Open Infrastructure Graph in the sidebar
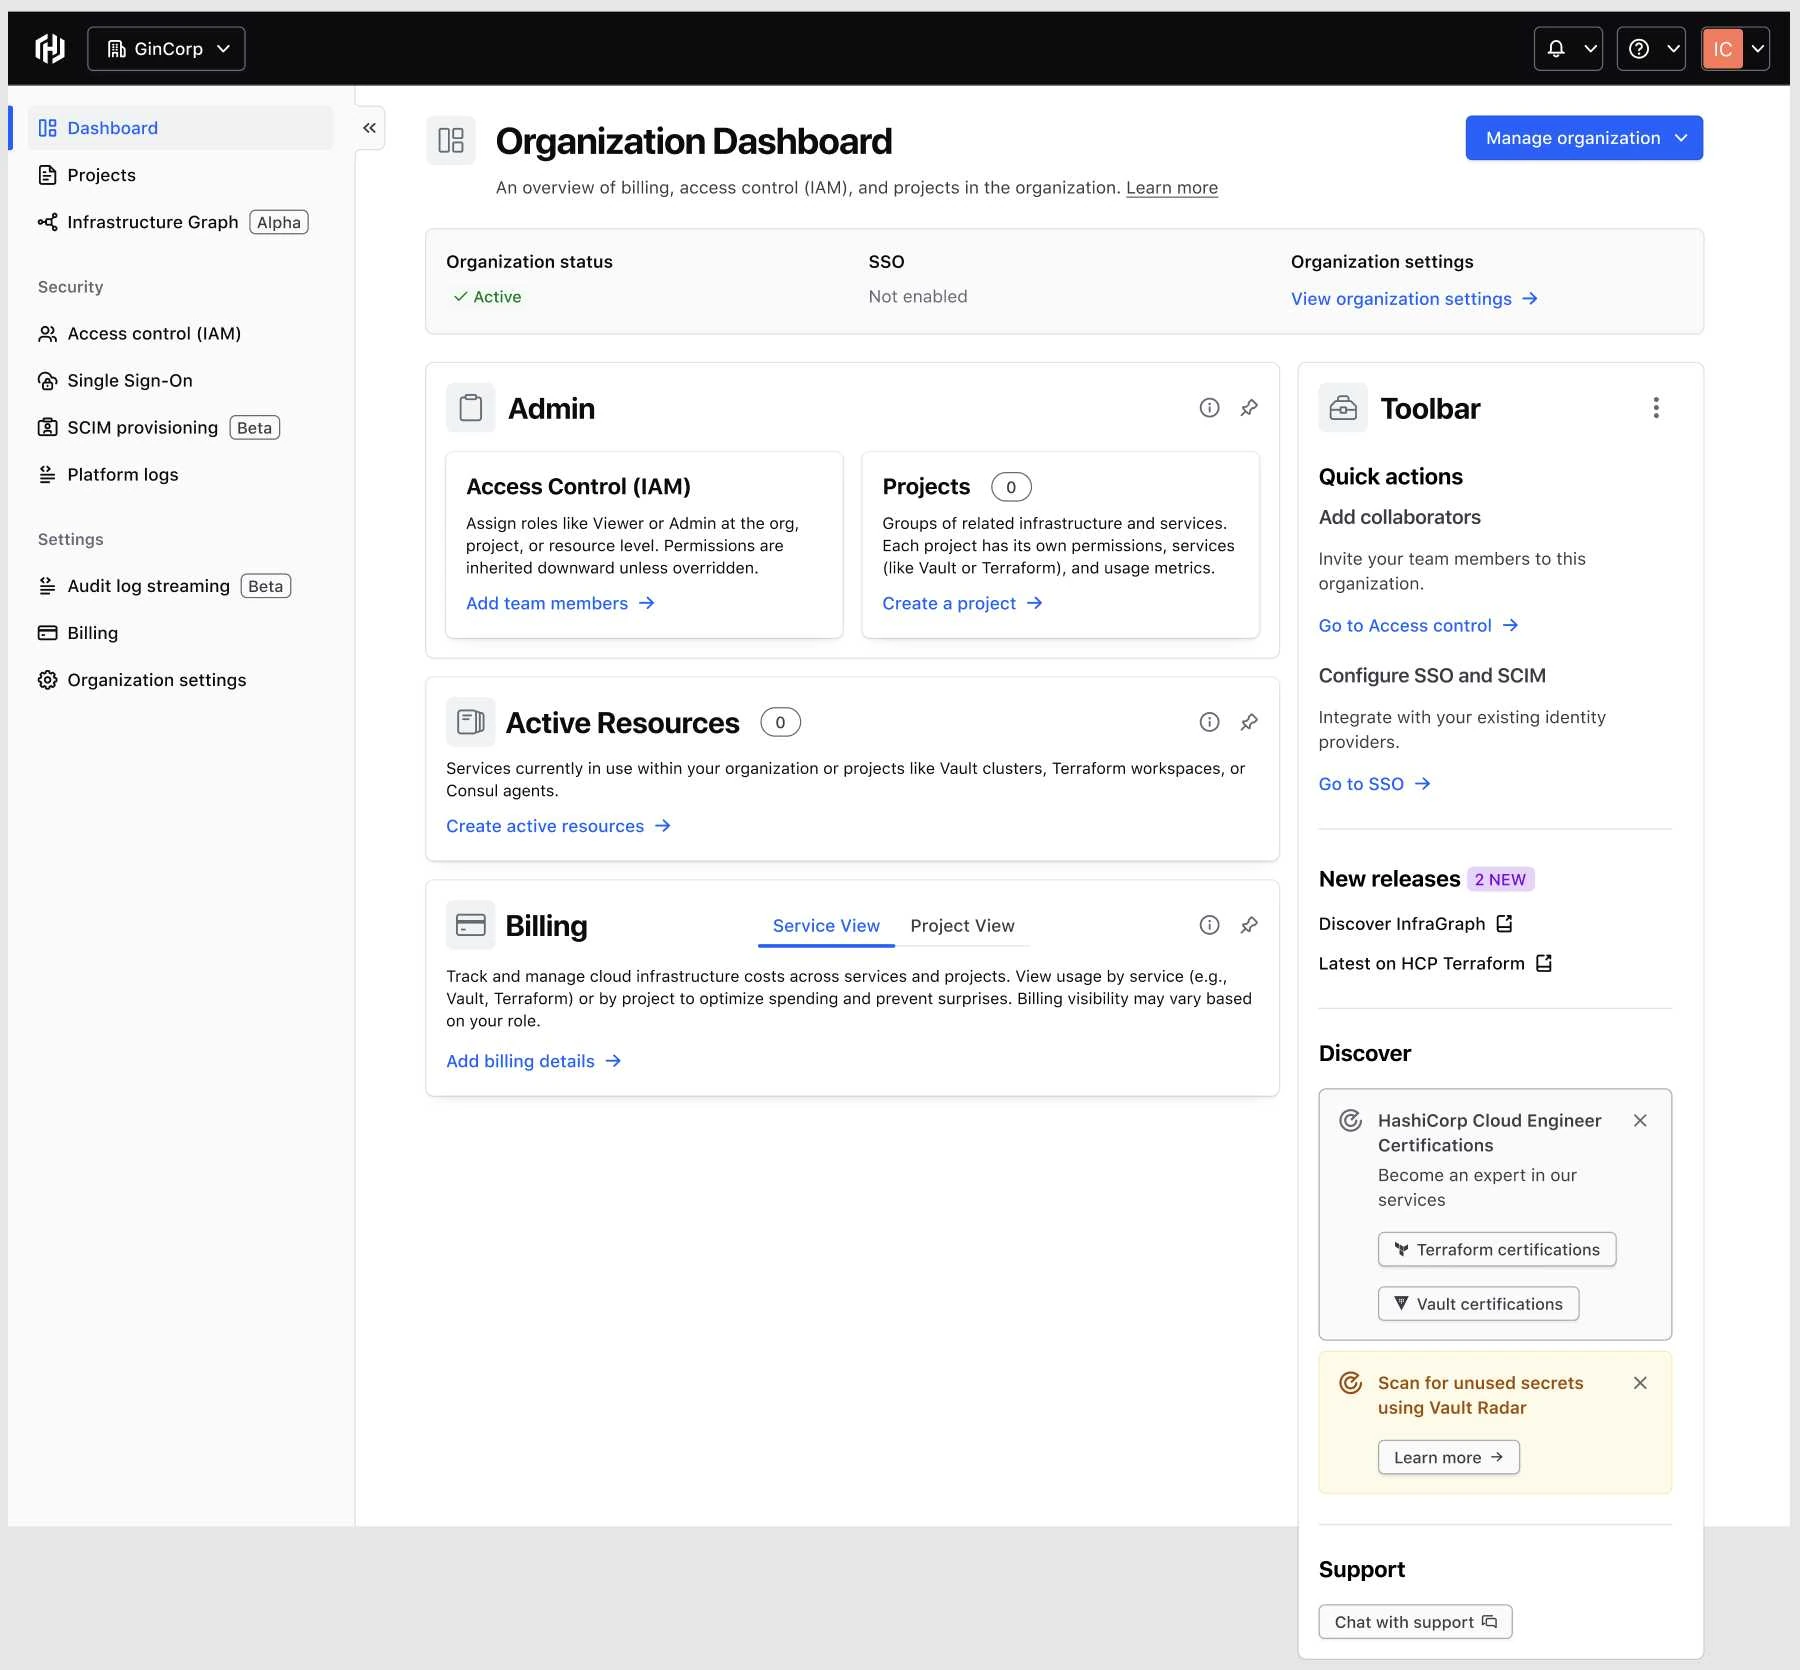 coord(180,222)
